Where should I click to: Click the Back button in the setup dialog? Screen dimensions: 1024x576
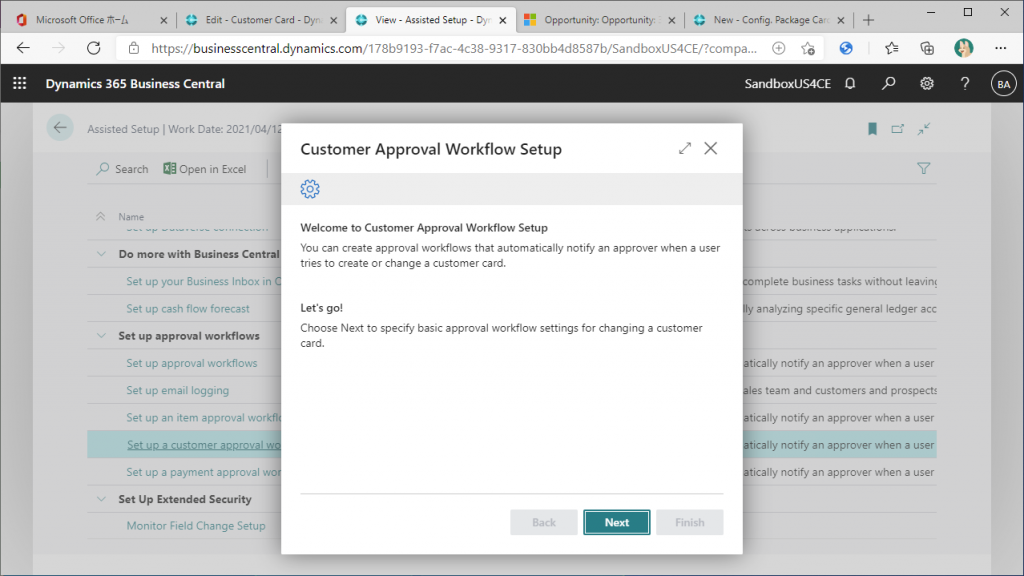(x=543, y=522)
